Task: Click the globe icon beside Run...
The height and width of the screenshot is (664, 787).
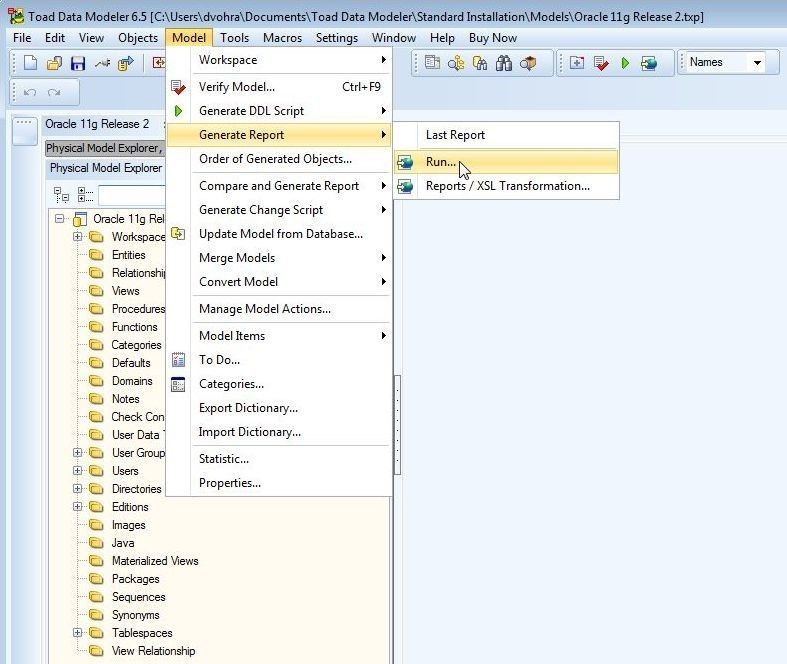Action: [x=405, y=162]
